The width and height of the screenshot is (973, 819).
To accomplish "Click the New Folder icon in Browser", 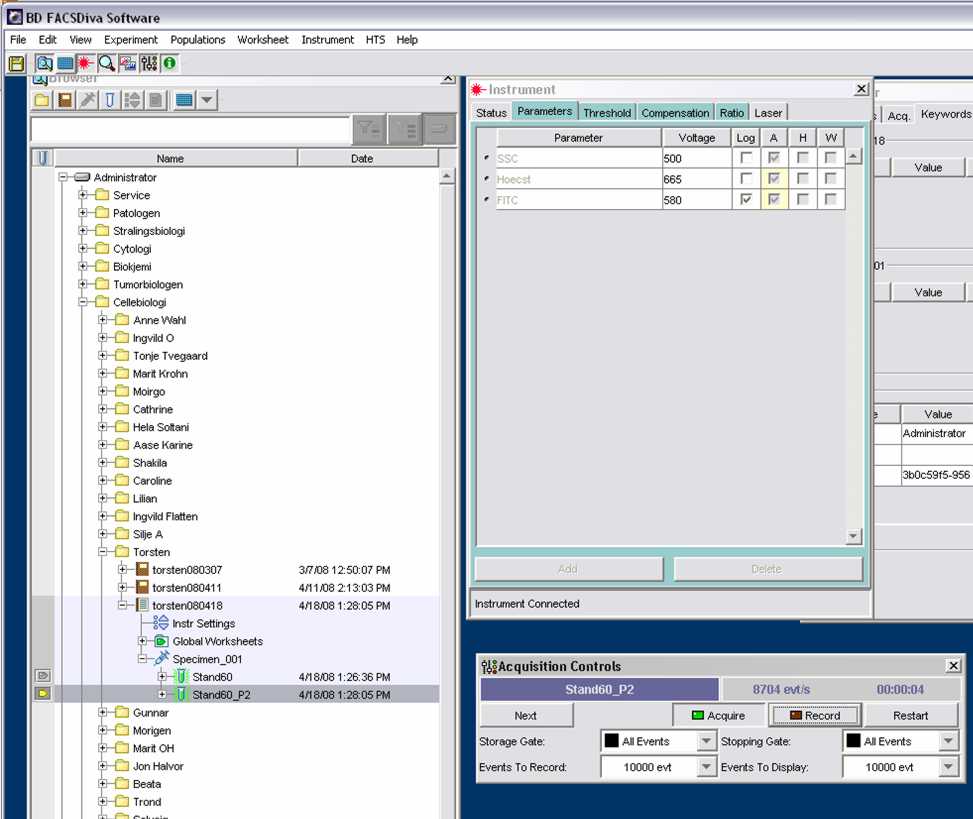I will point(42,100).
